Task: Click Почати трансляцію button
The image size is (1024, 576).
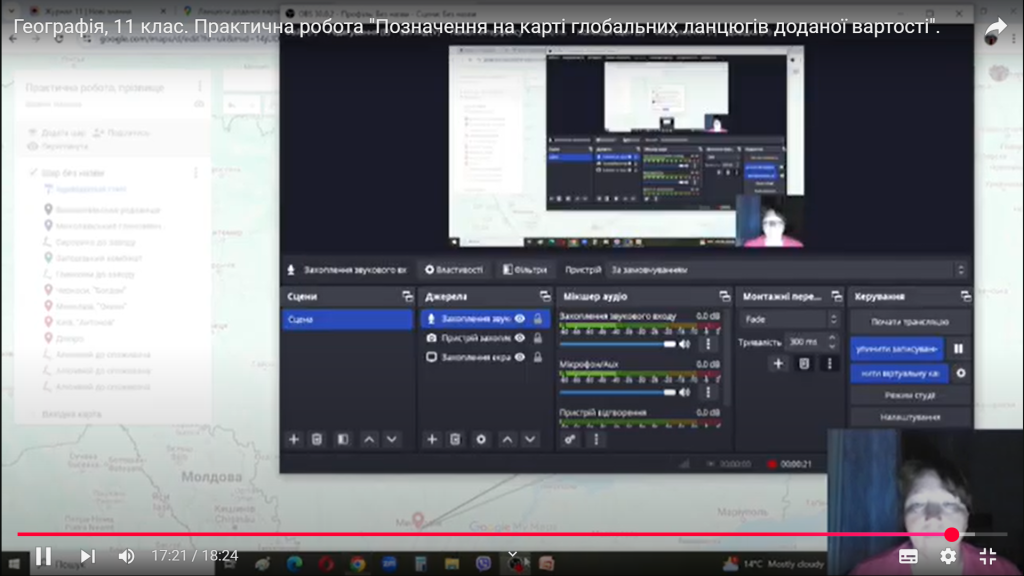Action: 910,322
